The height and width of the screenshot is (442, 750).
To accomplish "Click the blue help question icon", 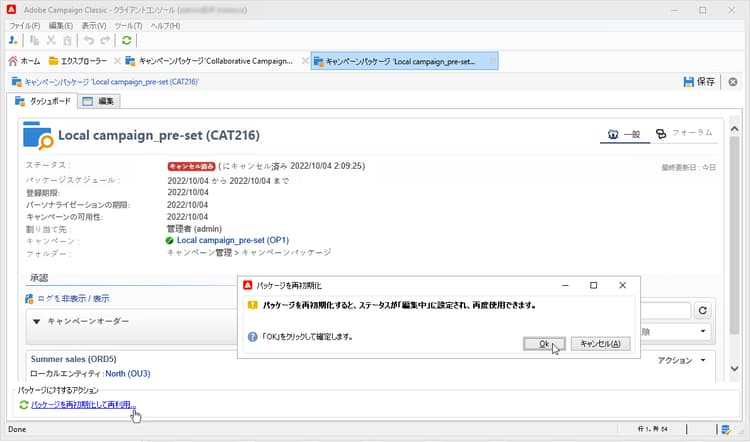I will click(x=253, y=337).
